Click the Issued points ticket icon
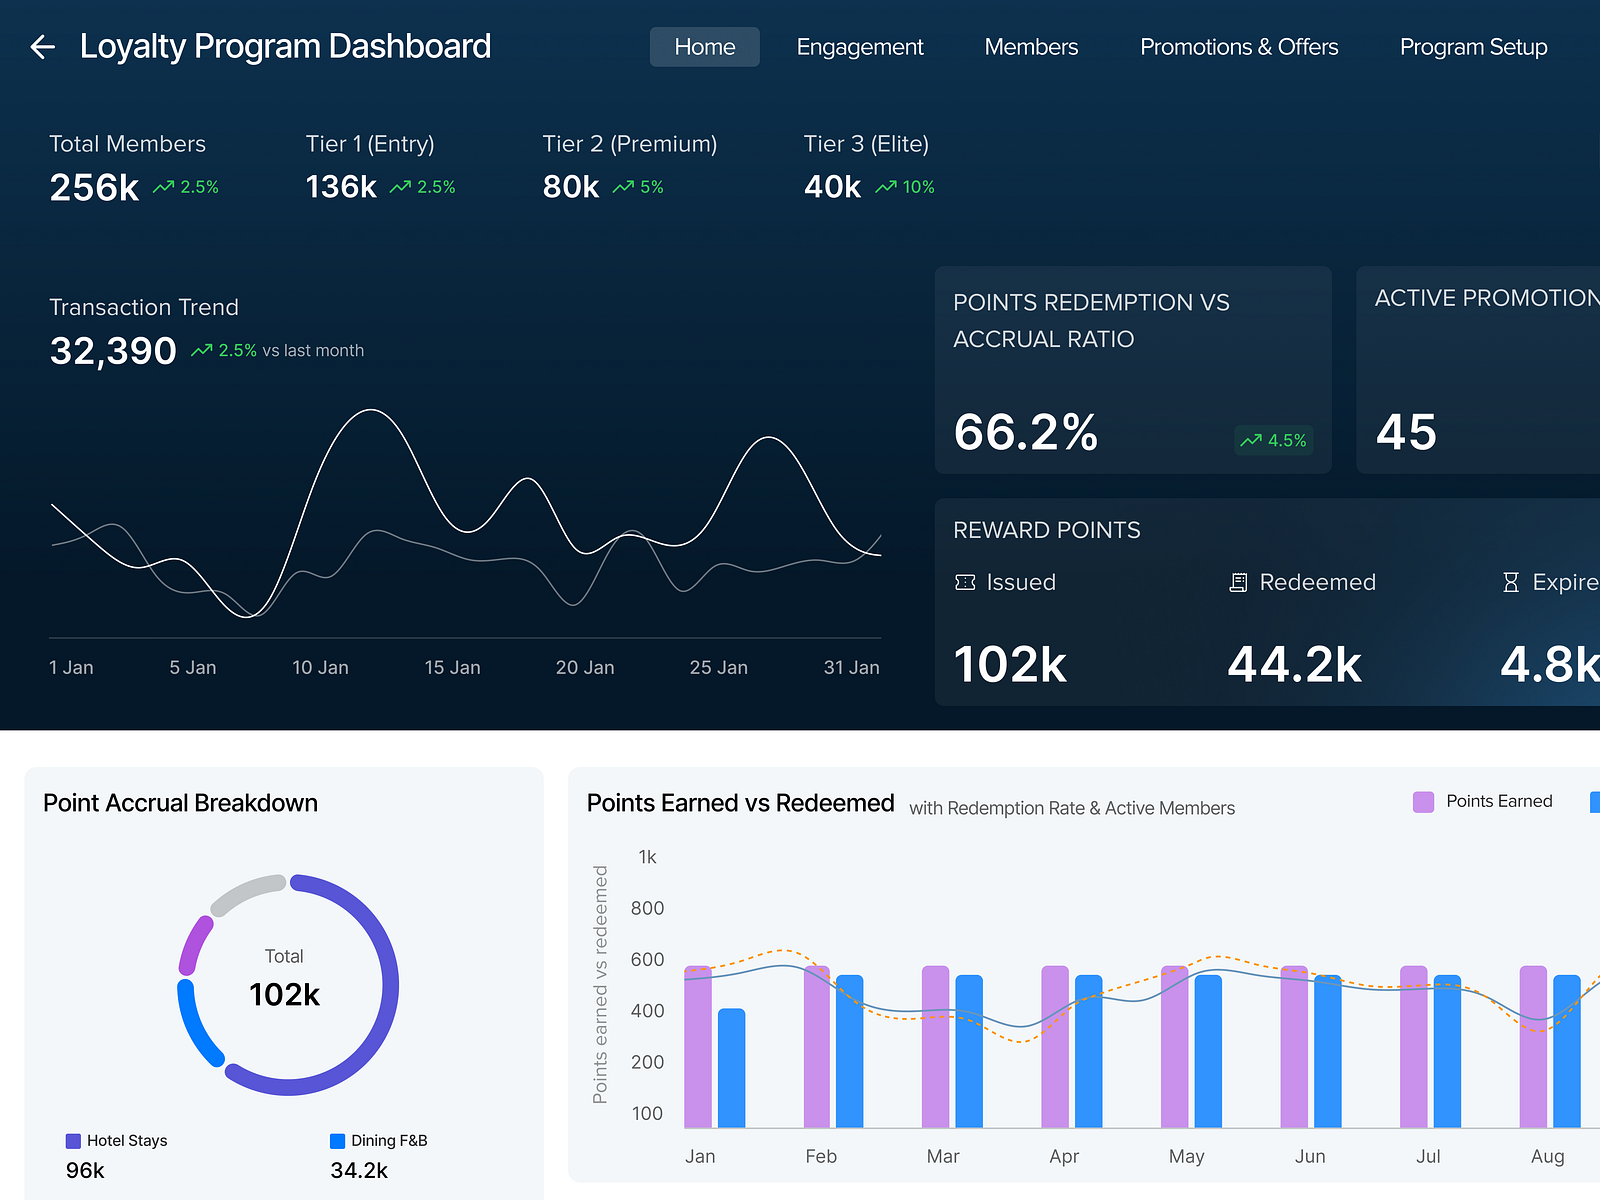 (964, 582)
